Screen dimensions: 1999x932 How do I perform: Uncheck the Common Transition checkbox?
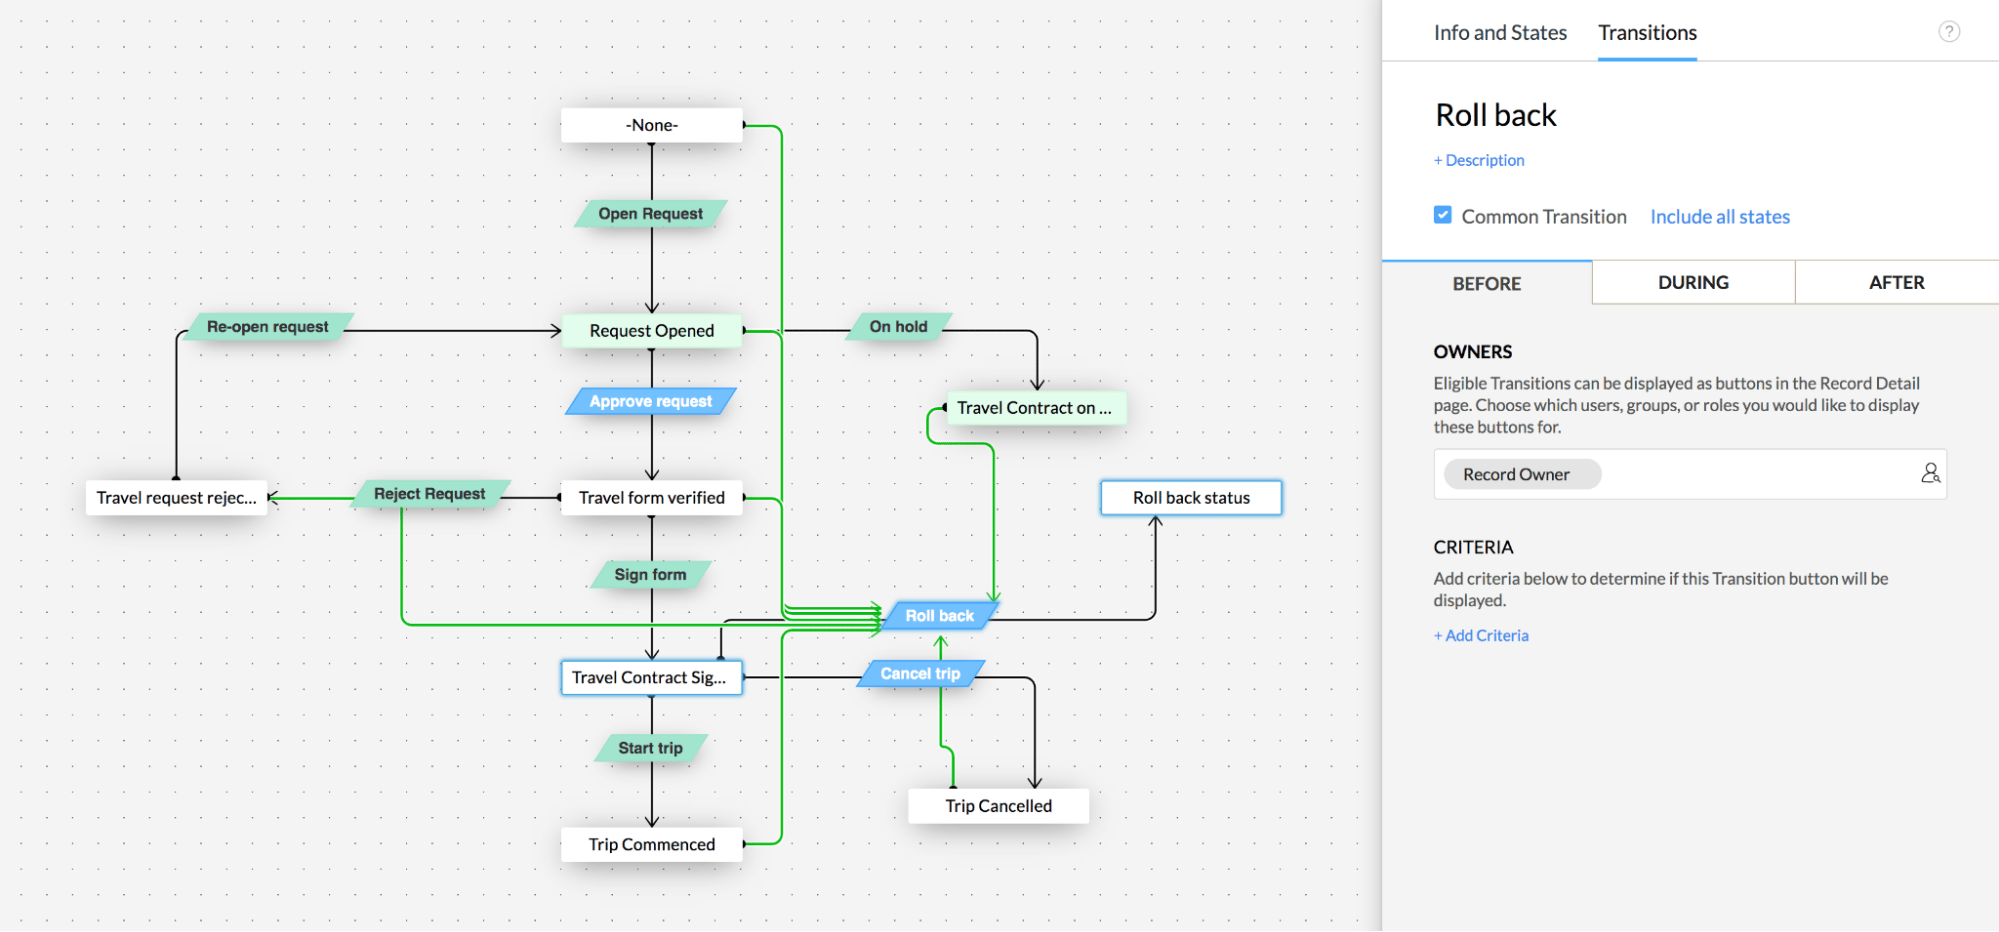pyautogui.click(x=1442, y=214)
